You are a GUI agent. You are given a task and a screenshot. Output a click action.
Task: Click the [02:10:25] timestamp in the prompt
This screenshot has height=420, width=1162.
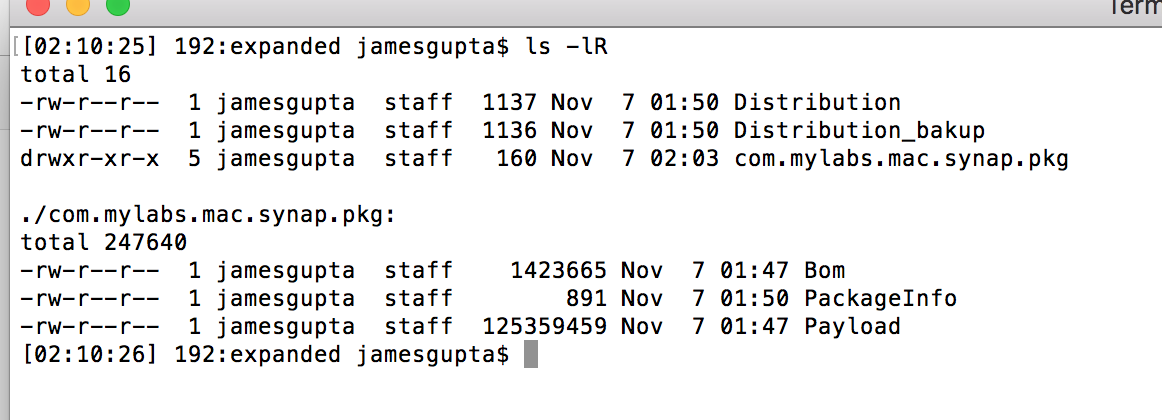(x=90, y=47)
